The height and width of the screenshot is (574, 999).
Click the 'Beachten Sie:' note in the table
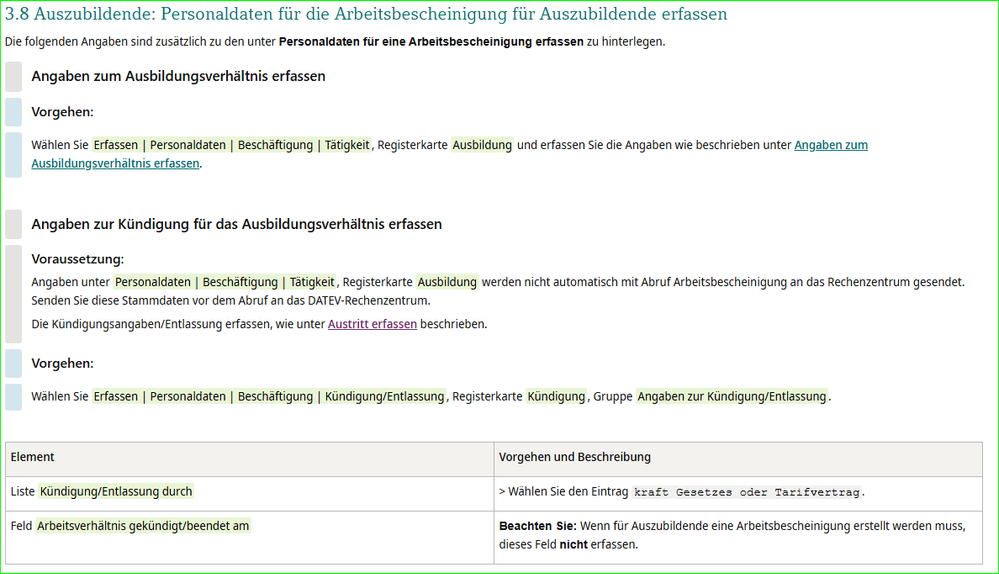tap(538, 526)
